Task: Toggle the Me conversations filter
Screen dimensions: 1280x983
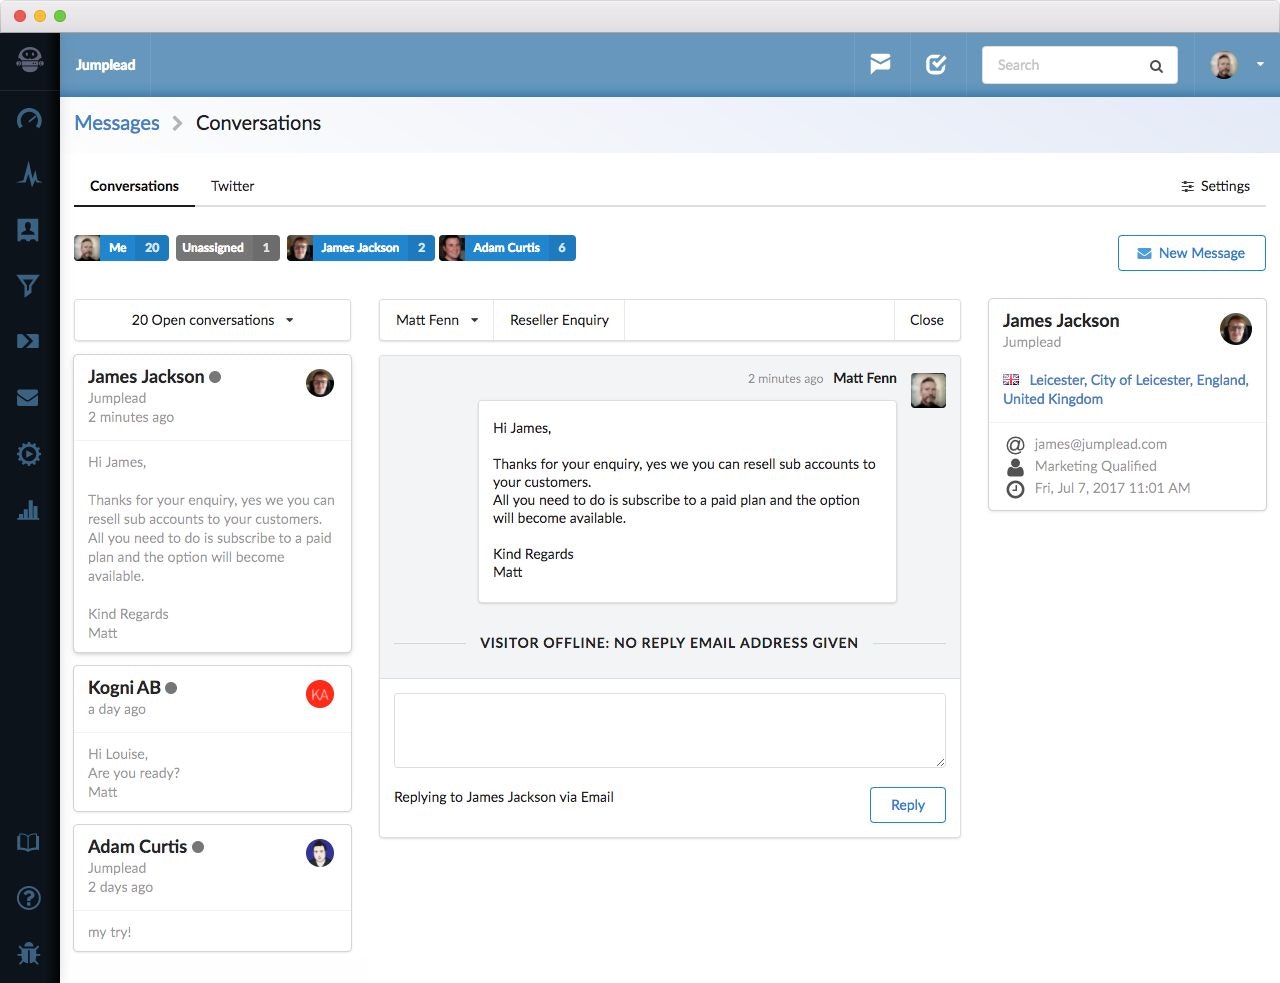Action: coord(120,248)
